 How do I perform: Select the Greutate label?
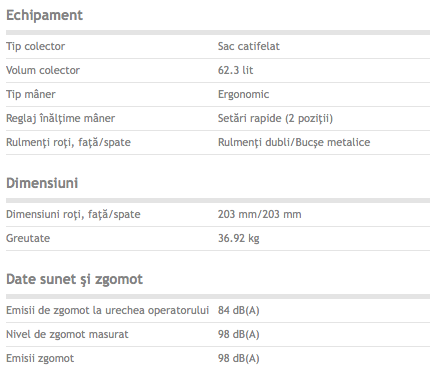click(28, 238)
